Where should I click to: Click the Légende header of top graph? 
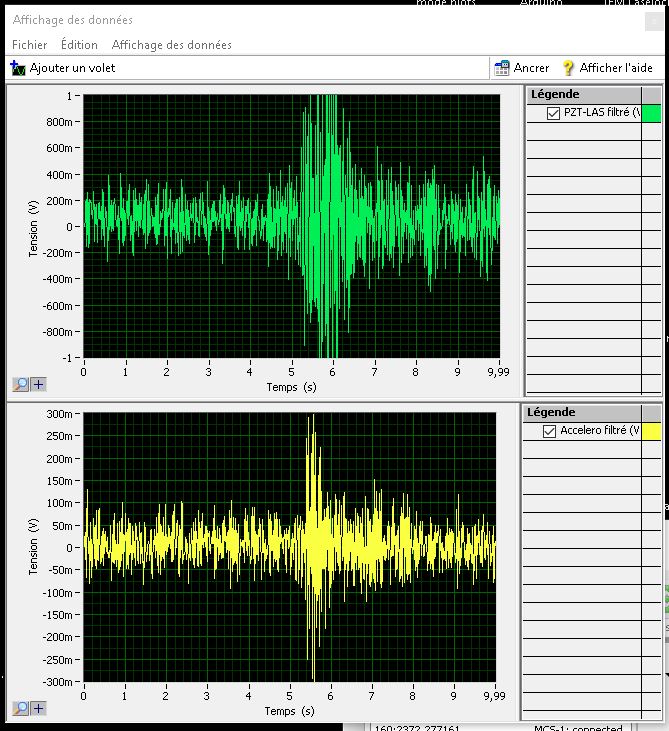pos(555,94)
